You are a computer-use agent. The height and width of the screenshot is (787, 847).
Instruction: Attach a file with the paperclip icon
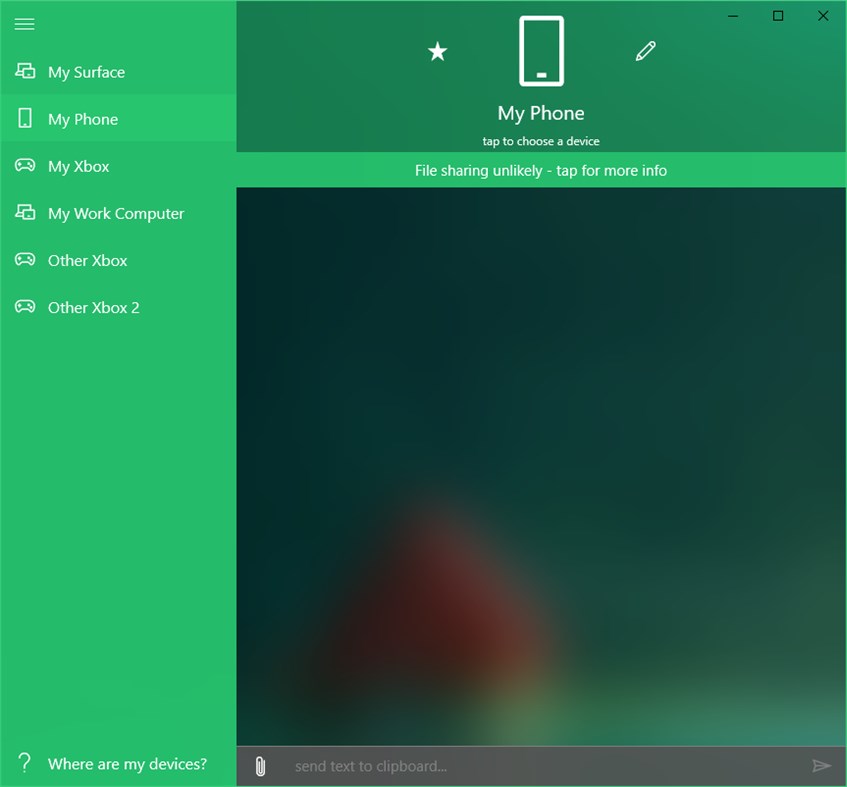tap(260, 766)
